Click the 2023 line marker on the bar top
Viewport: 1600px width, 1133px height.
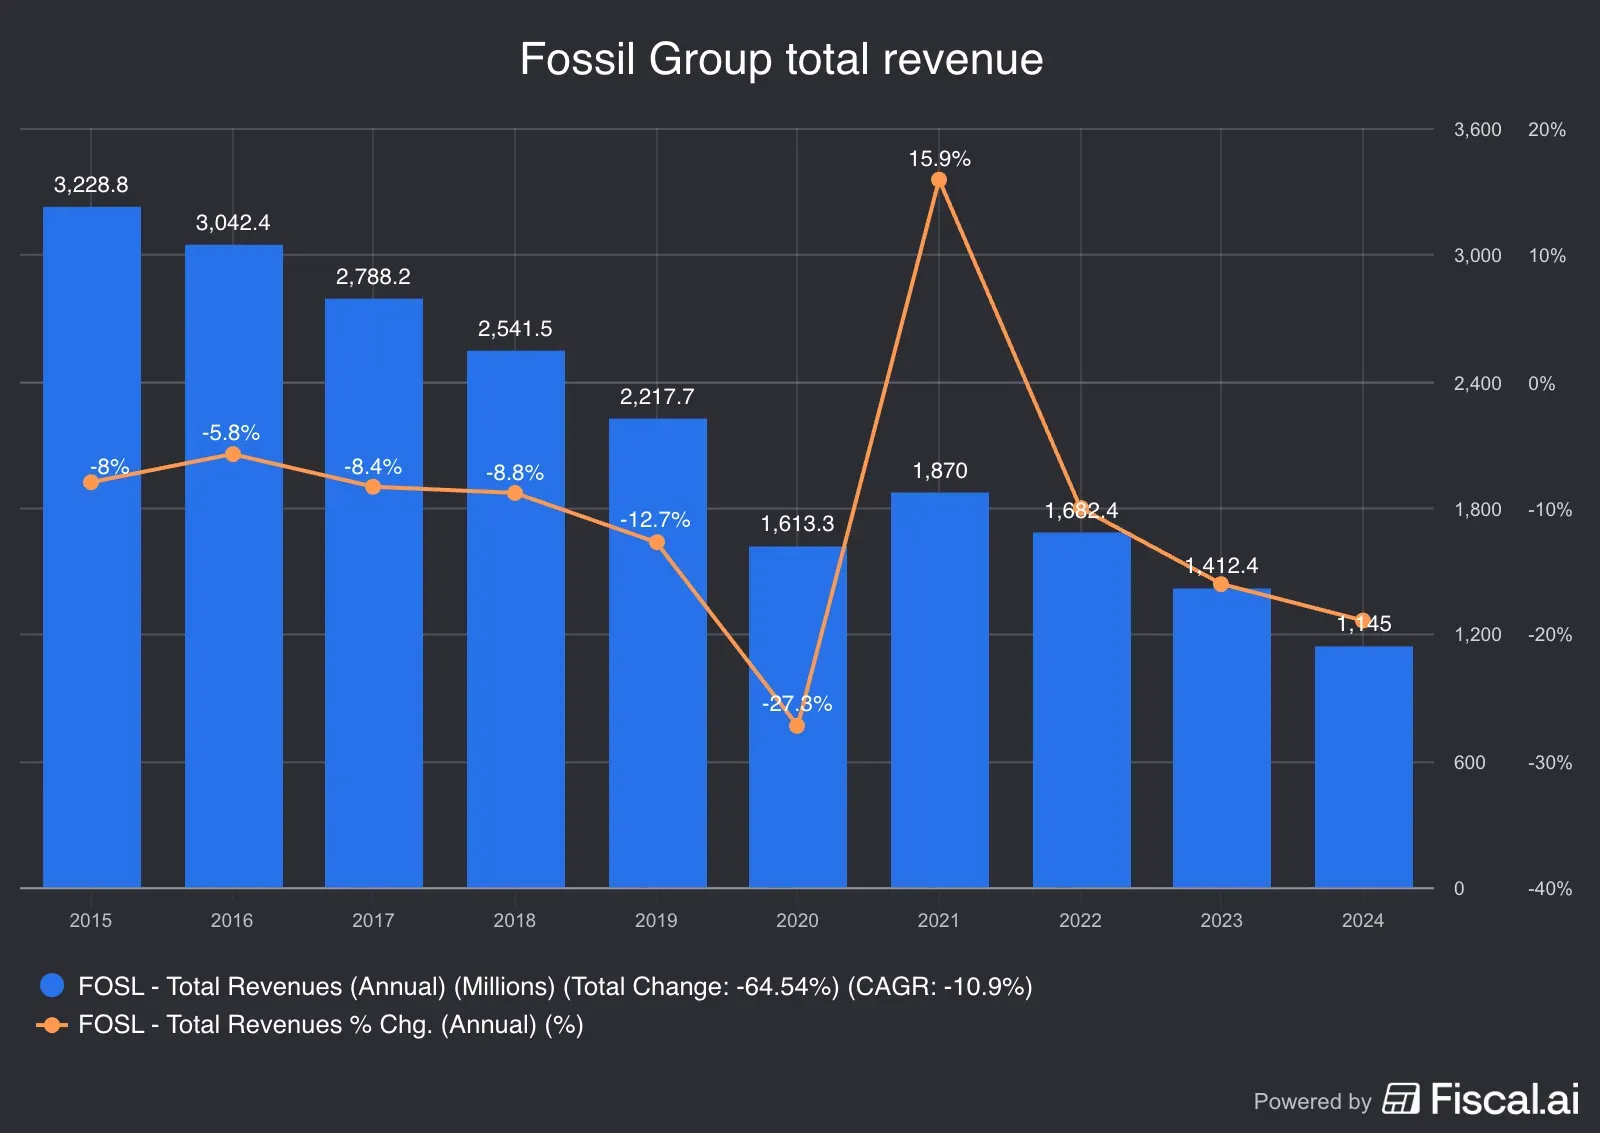click(x=1221, y=584)
